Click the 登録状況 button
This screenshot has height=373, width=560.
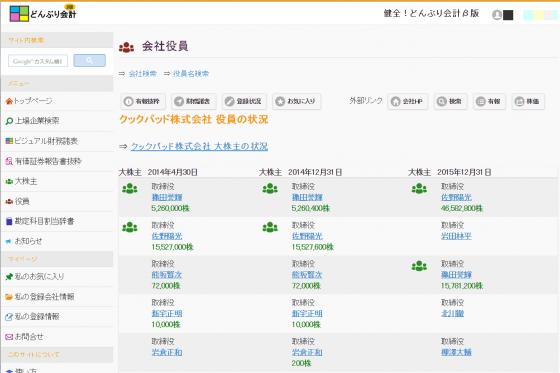click(x=244, y=101)
